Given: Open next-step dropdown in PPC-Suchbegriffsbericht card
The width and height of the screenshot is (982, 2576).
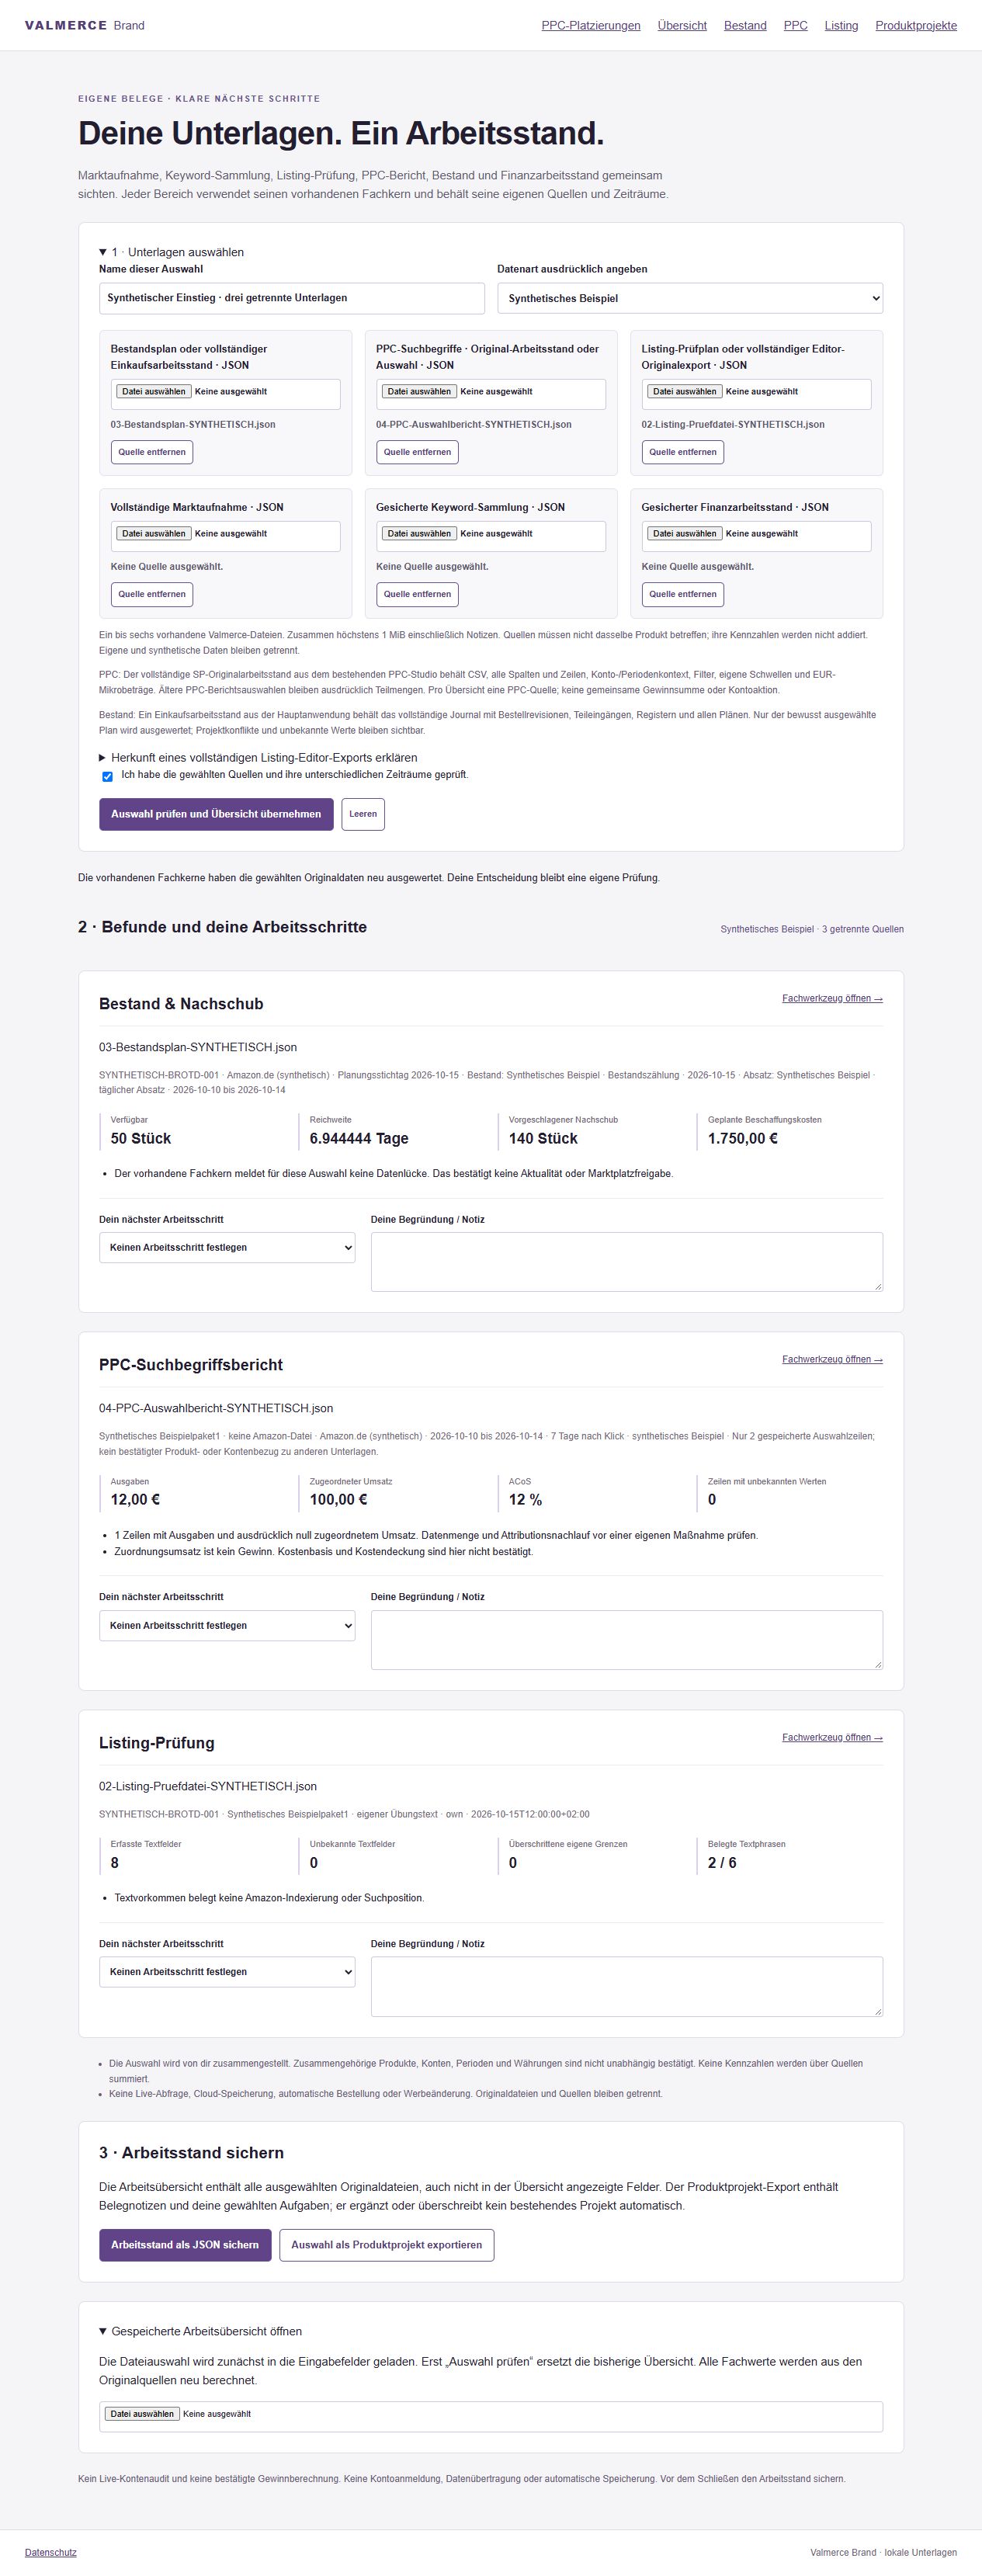Looking at the screenshot, I should [x=227, y=1626].
